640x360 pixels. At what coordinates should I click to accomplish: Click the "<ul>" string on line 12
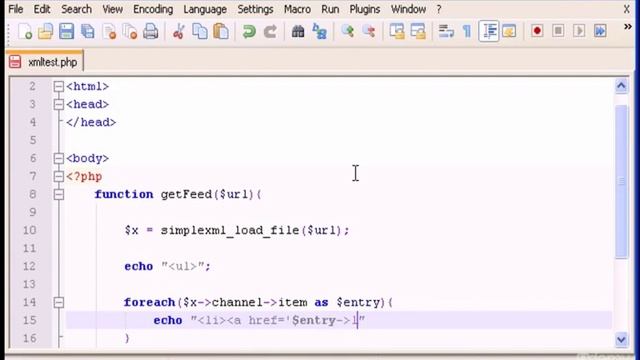pos(183,267)
